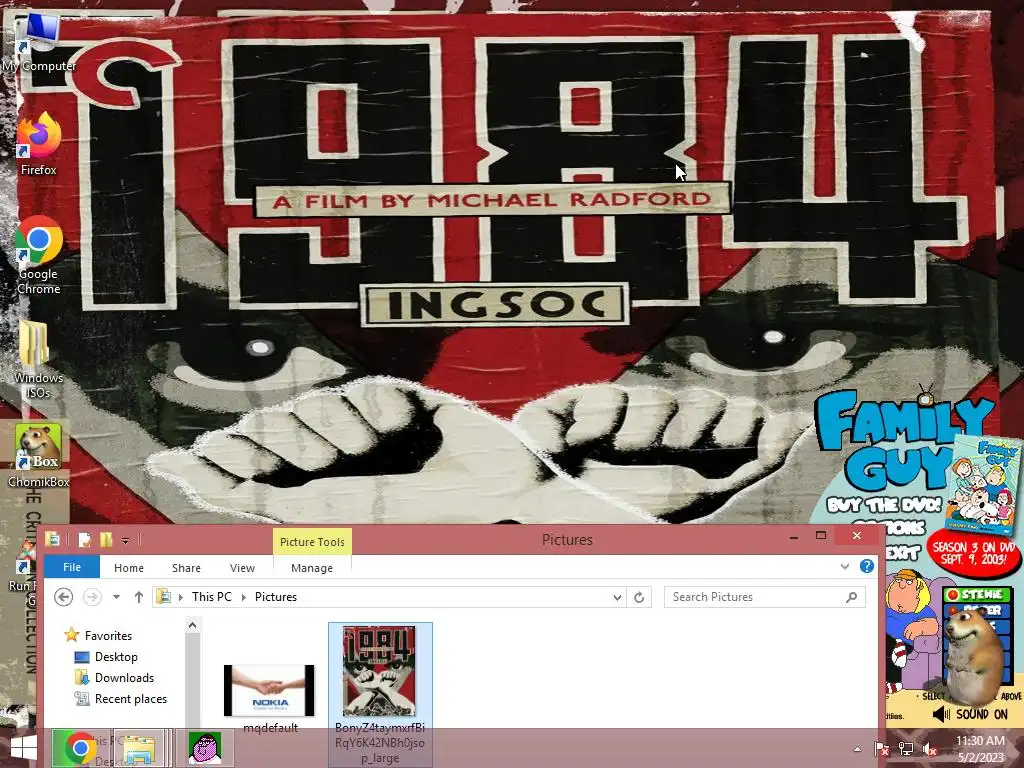Click Explorer window system icon in title bar
1024x768 pixels.
point(53,539)
